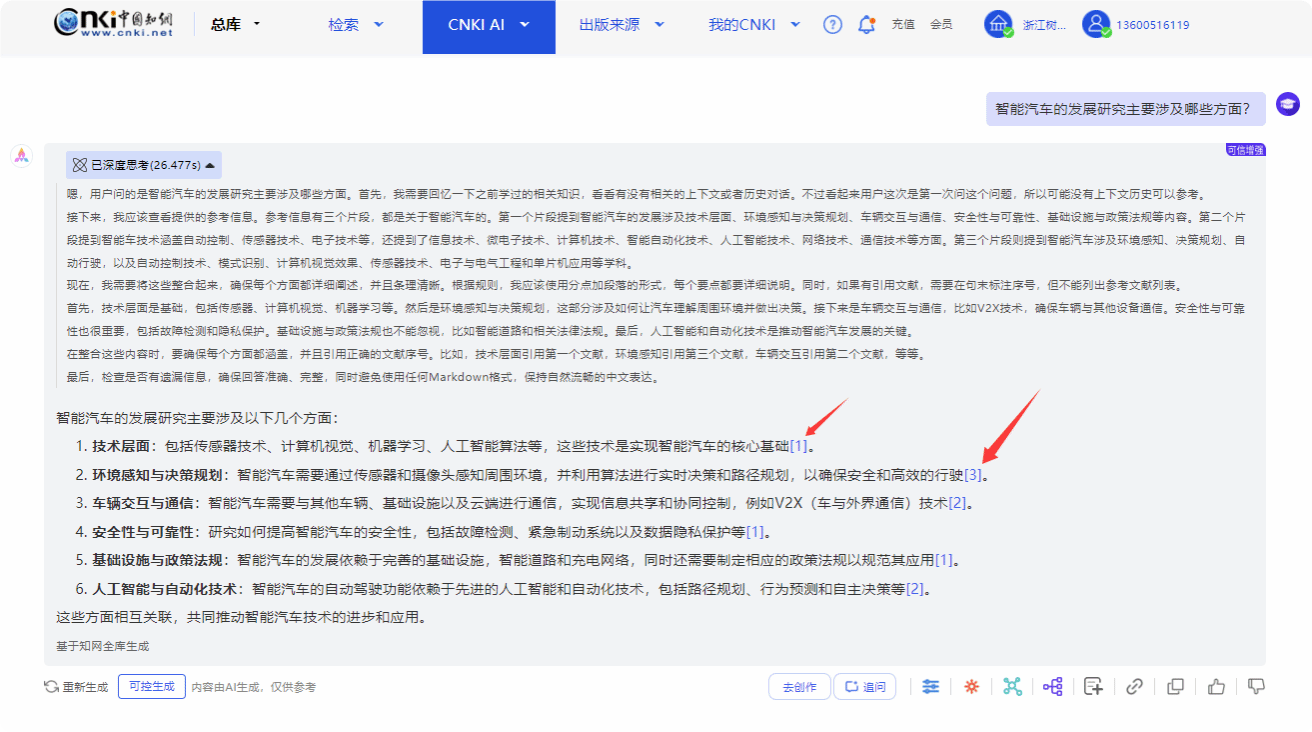Click the add-to-notes icon with plus
The height and width of the screenshot is (732, 1312).
pos(1094,687)
